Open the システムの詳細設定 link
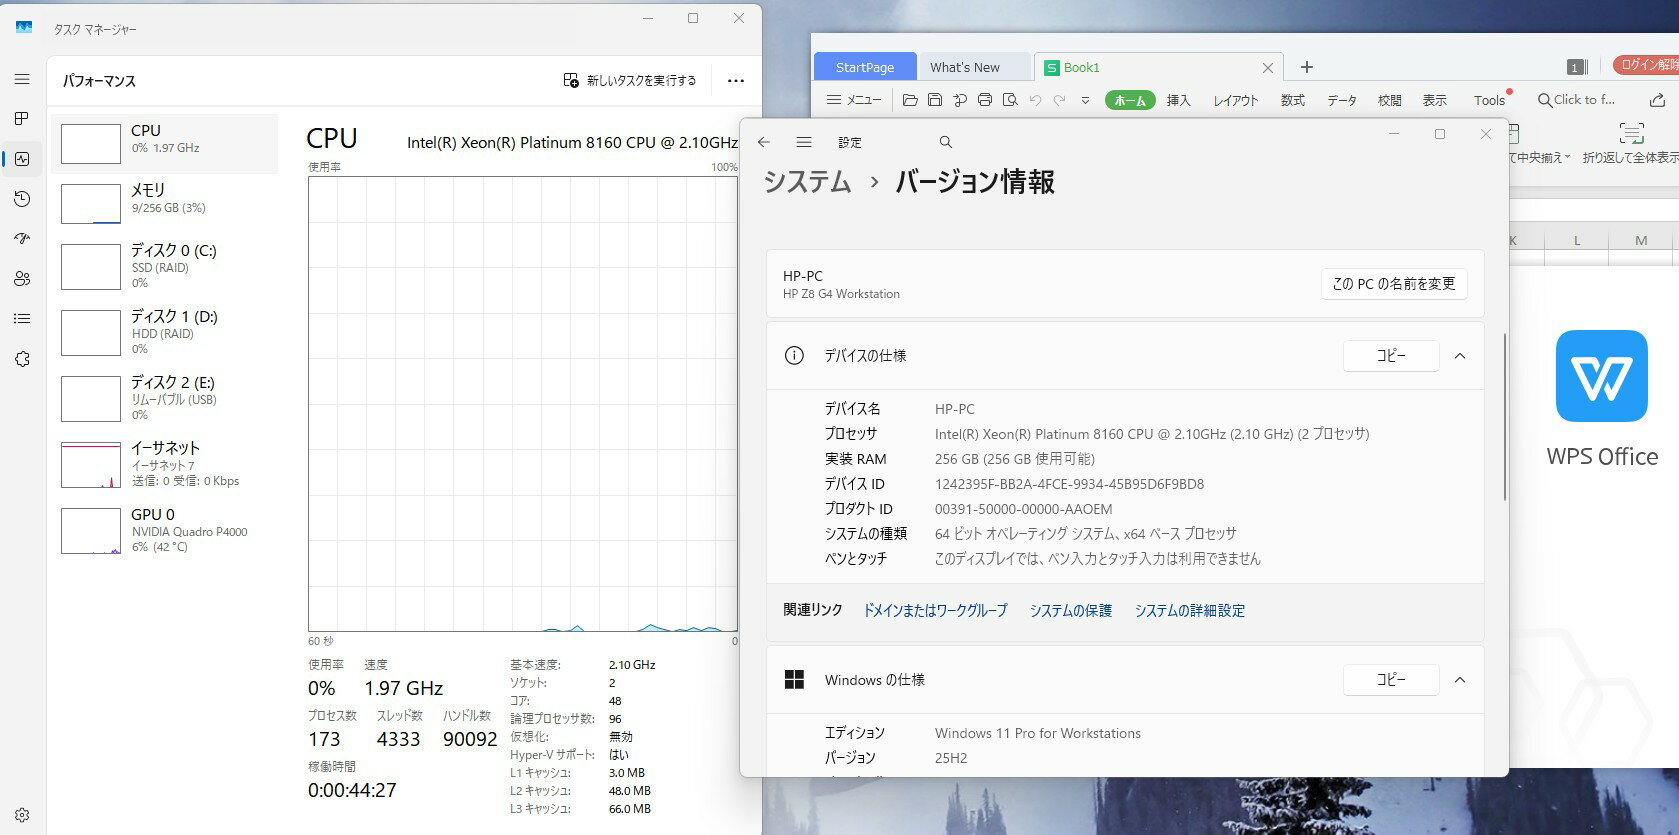This screenshot has height=835, width=1679. pyautogui.click(x=1189, y=610)
